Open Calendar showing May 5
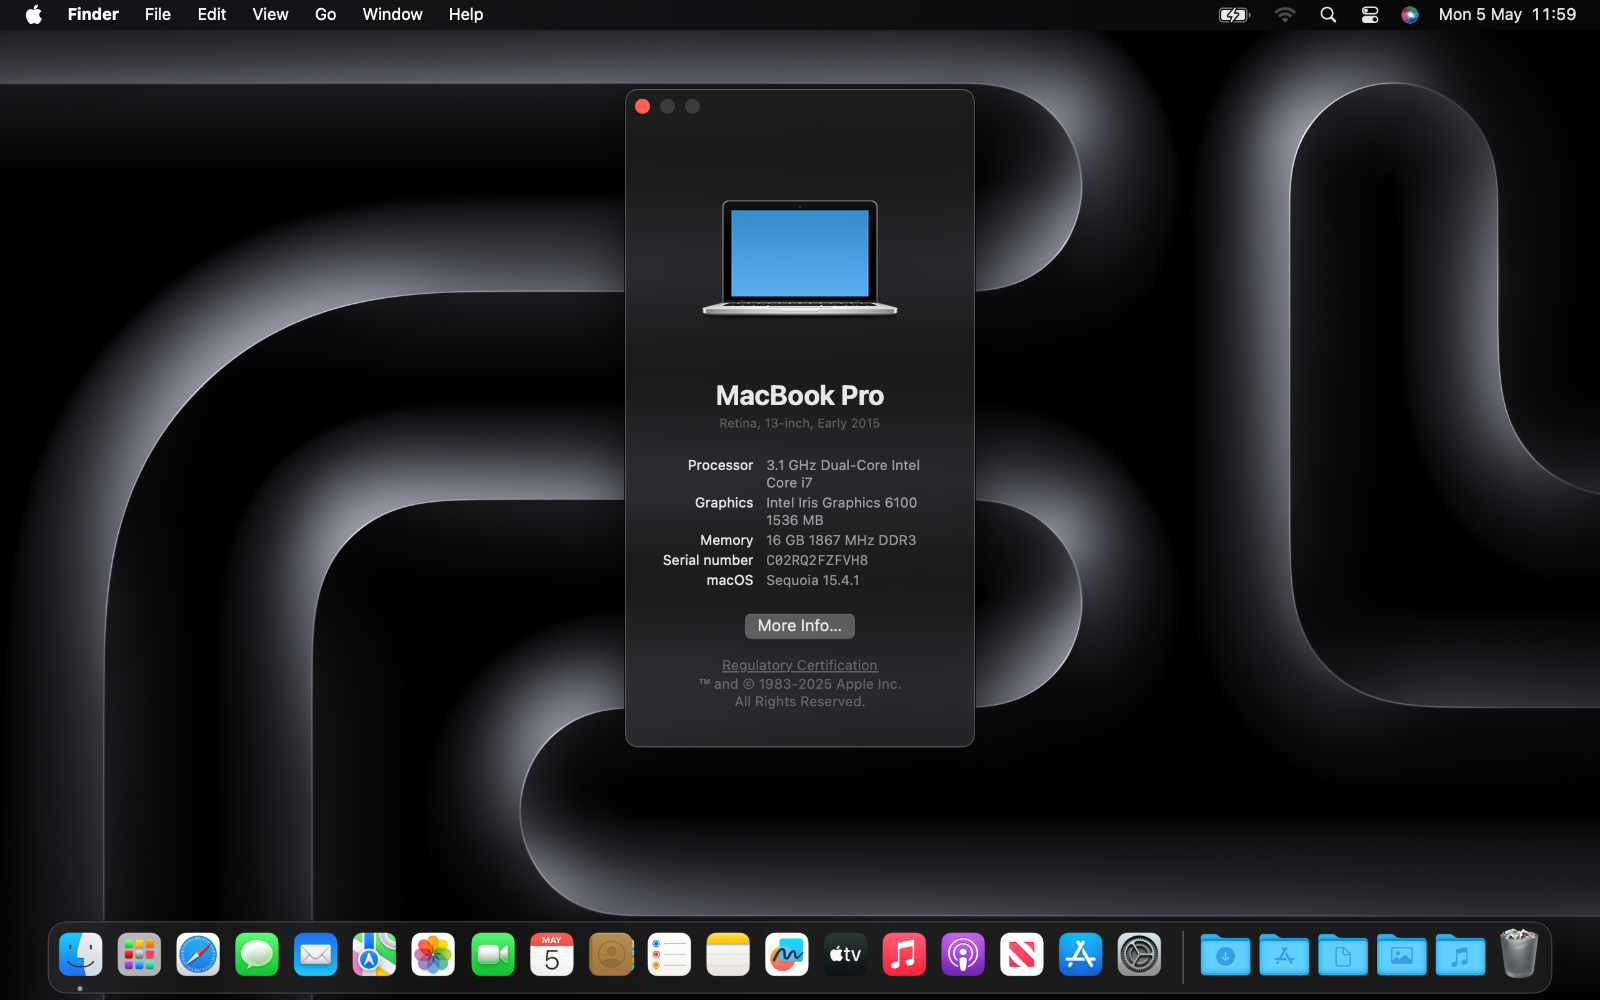Screen dimensions: 1600x1000 point(551,955)
